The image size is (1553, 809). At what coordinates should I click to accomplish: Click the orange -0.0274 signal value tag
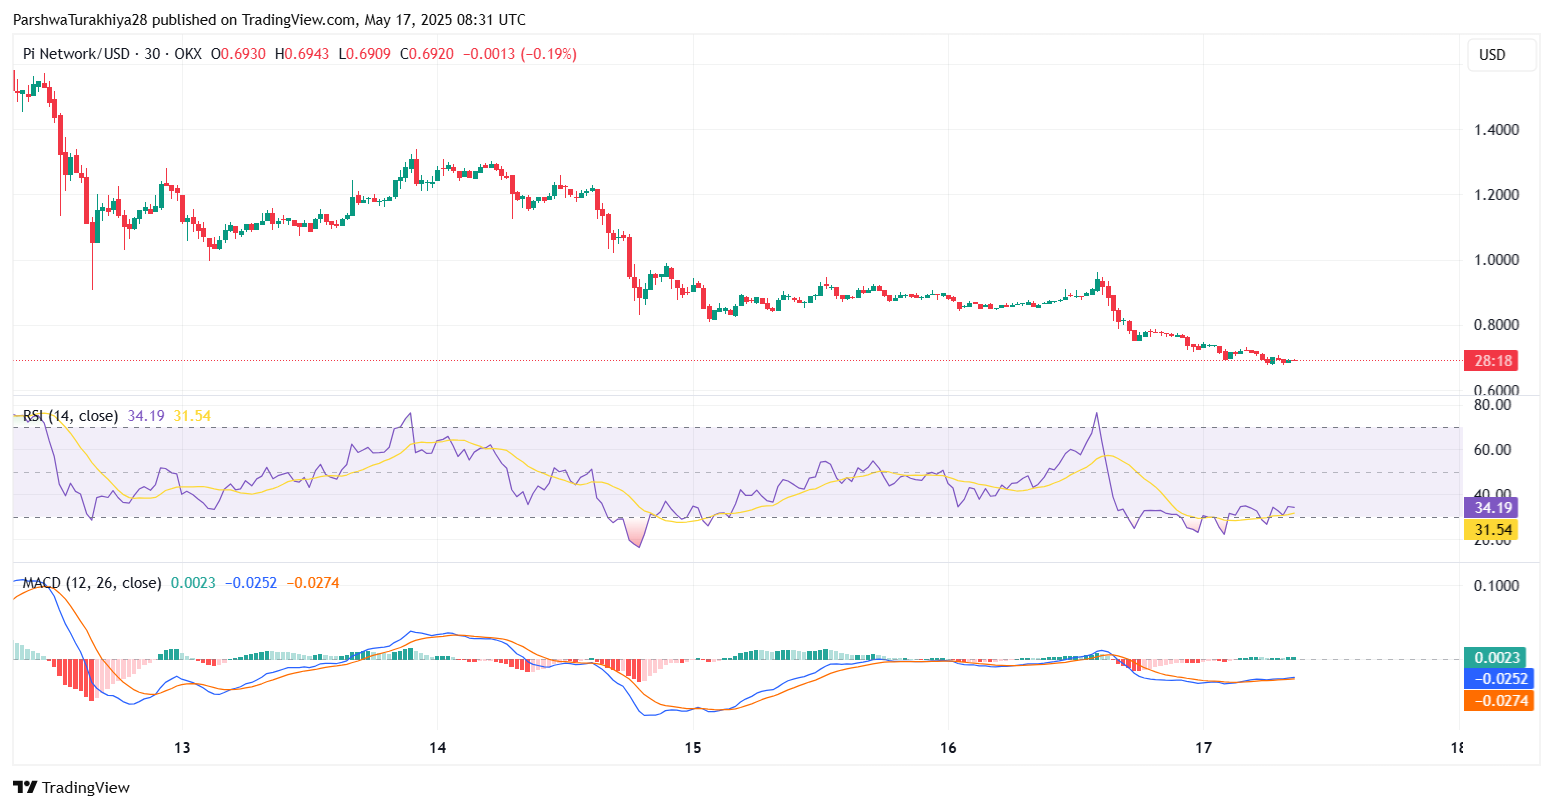(x=1497, y=701)
